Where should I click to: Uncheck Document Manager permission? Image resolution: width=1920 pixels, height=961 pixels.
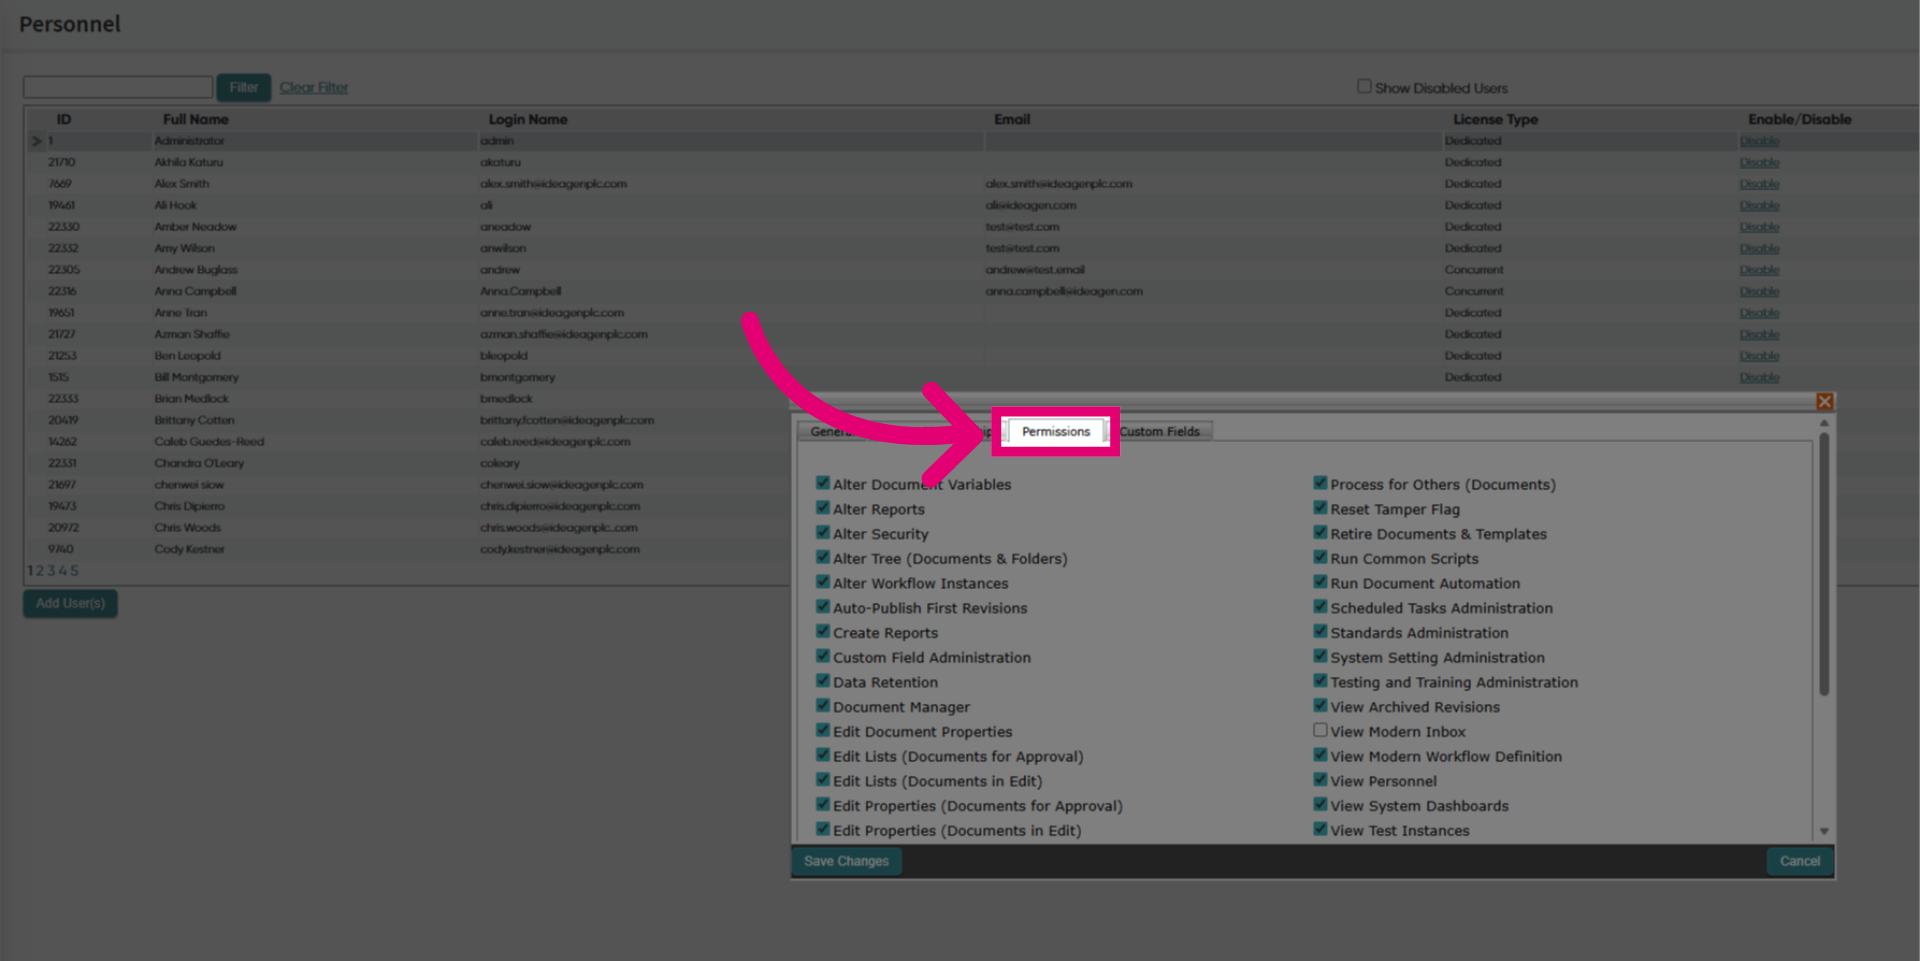pos(822,706)
